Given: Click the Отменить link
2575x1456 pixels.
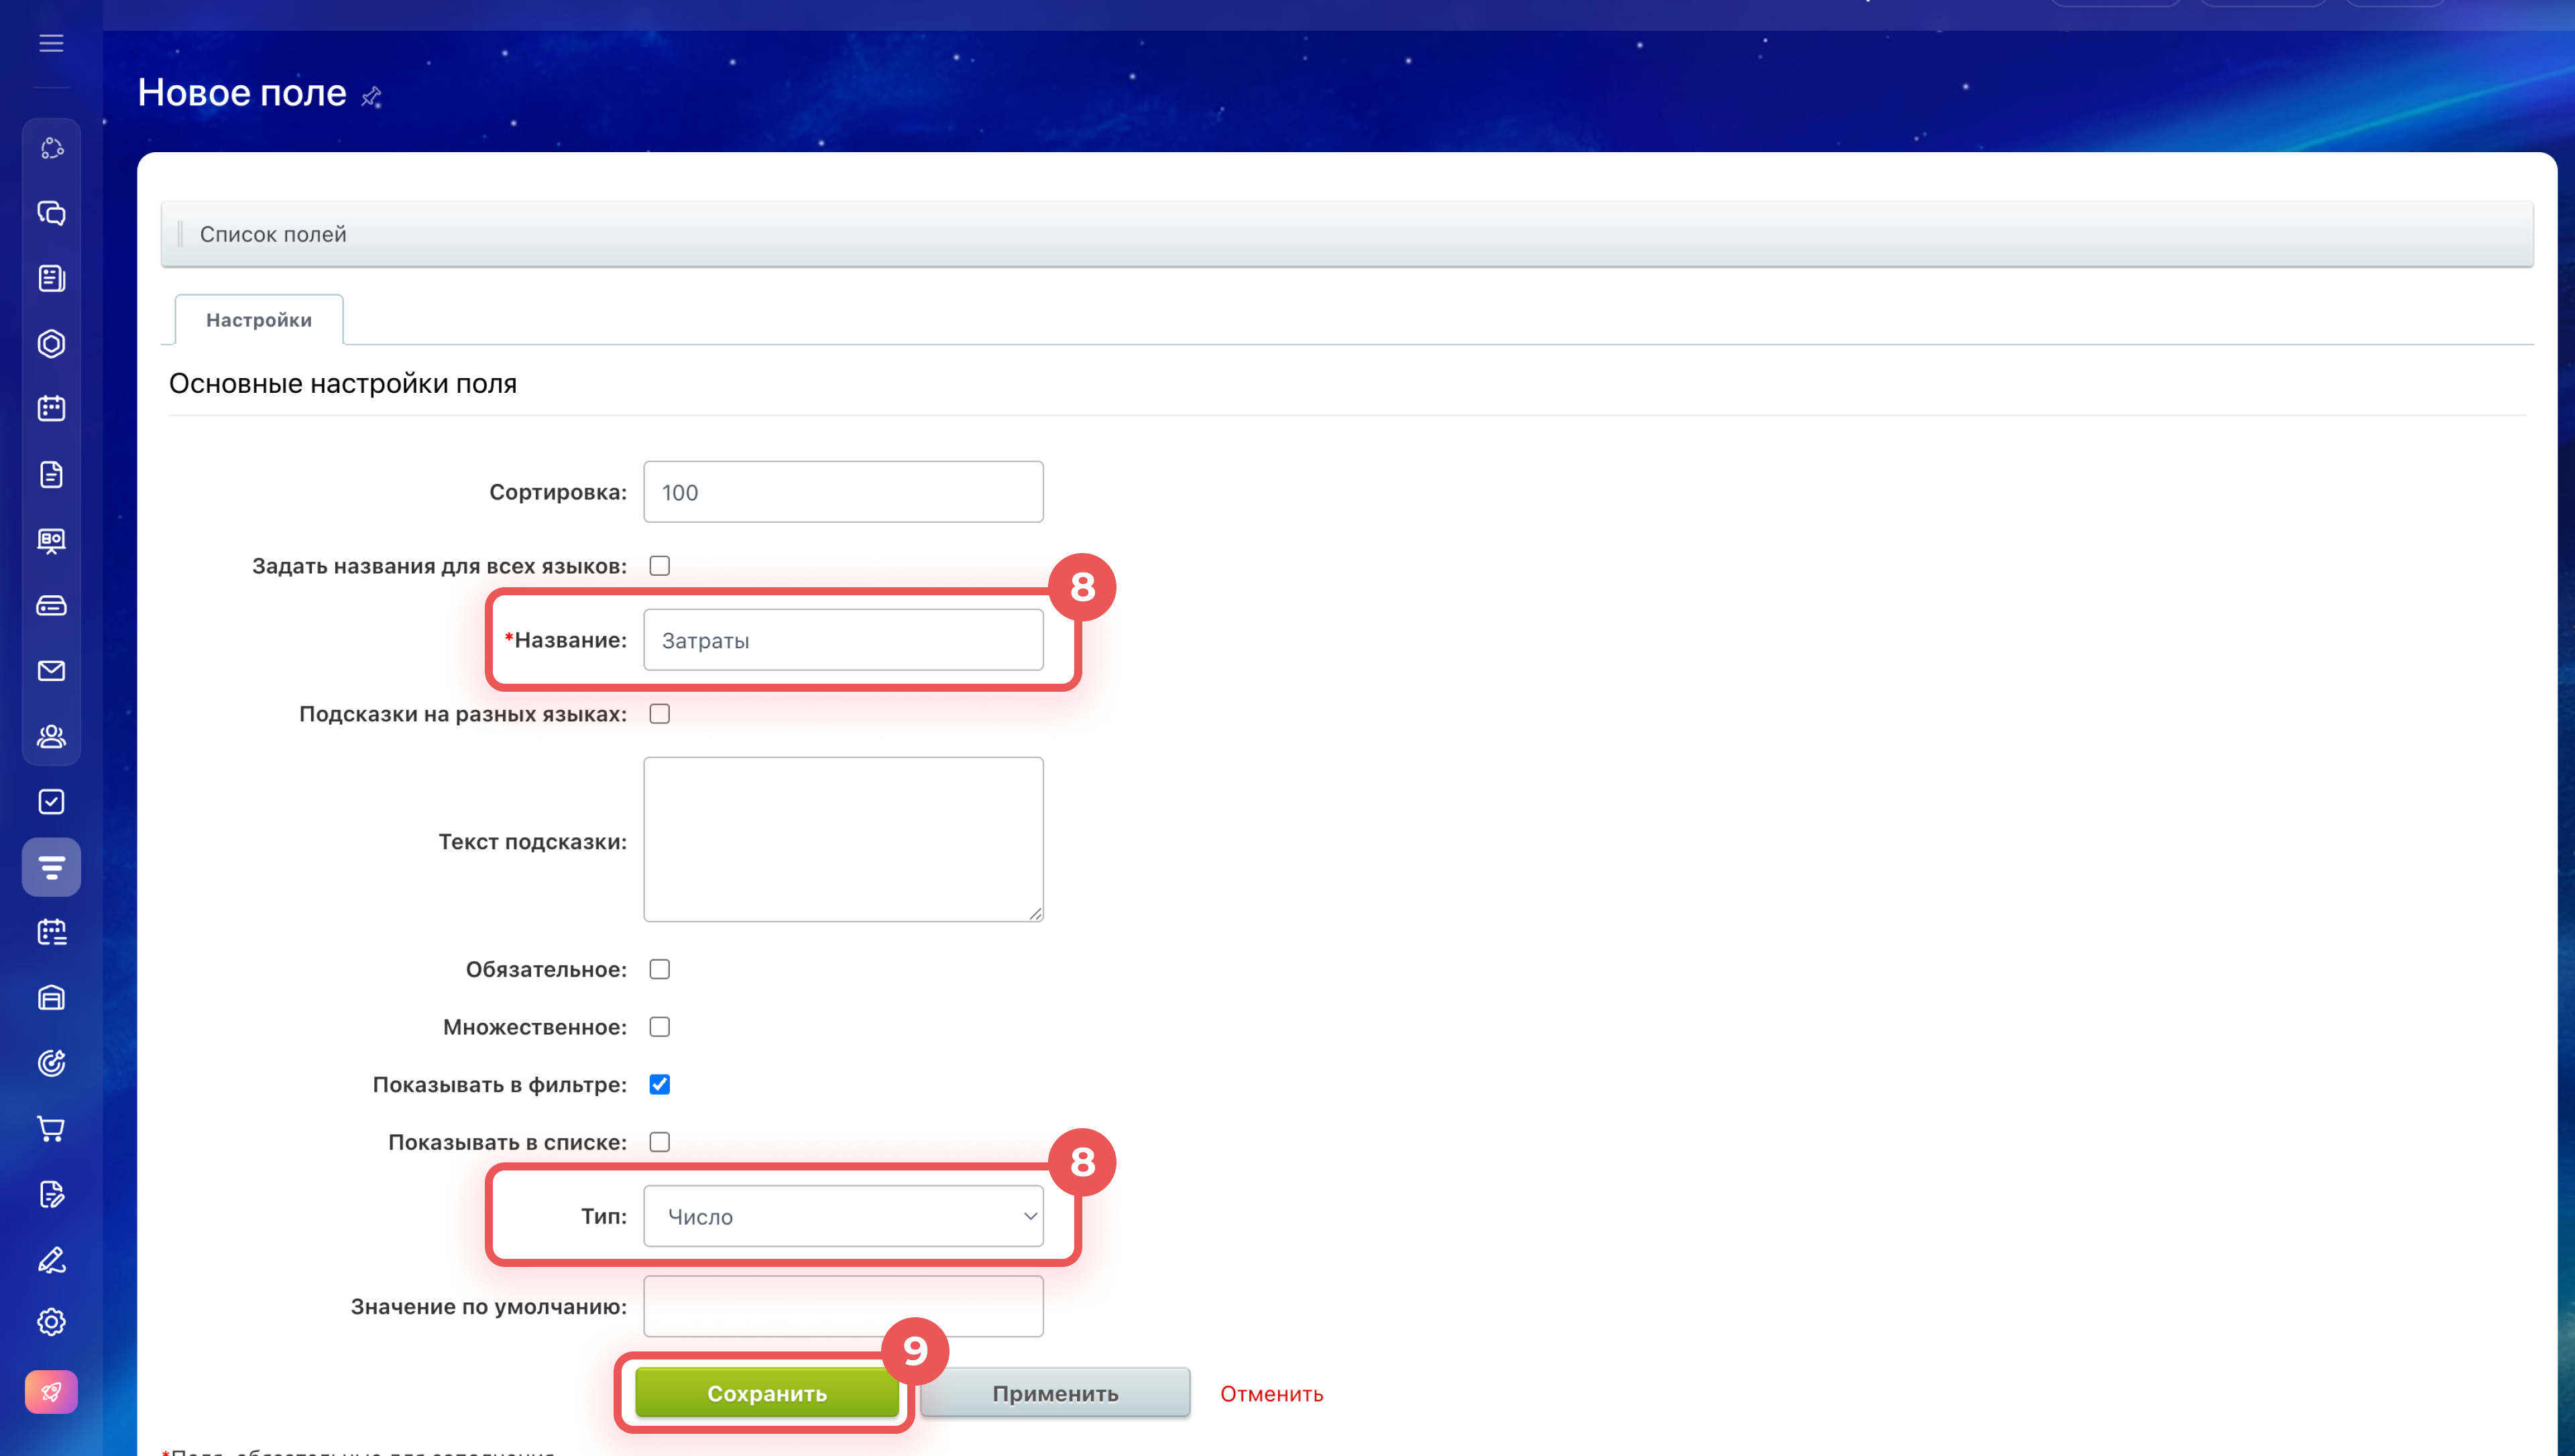Looking at the screenshot, I should point(1271,1393).
